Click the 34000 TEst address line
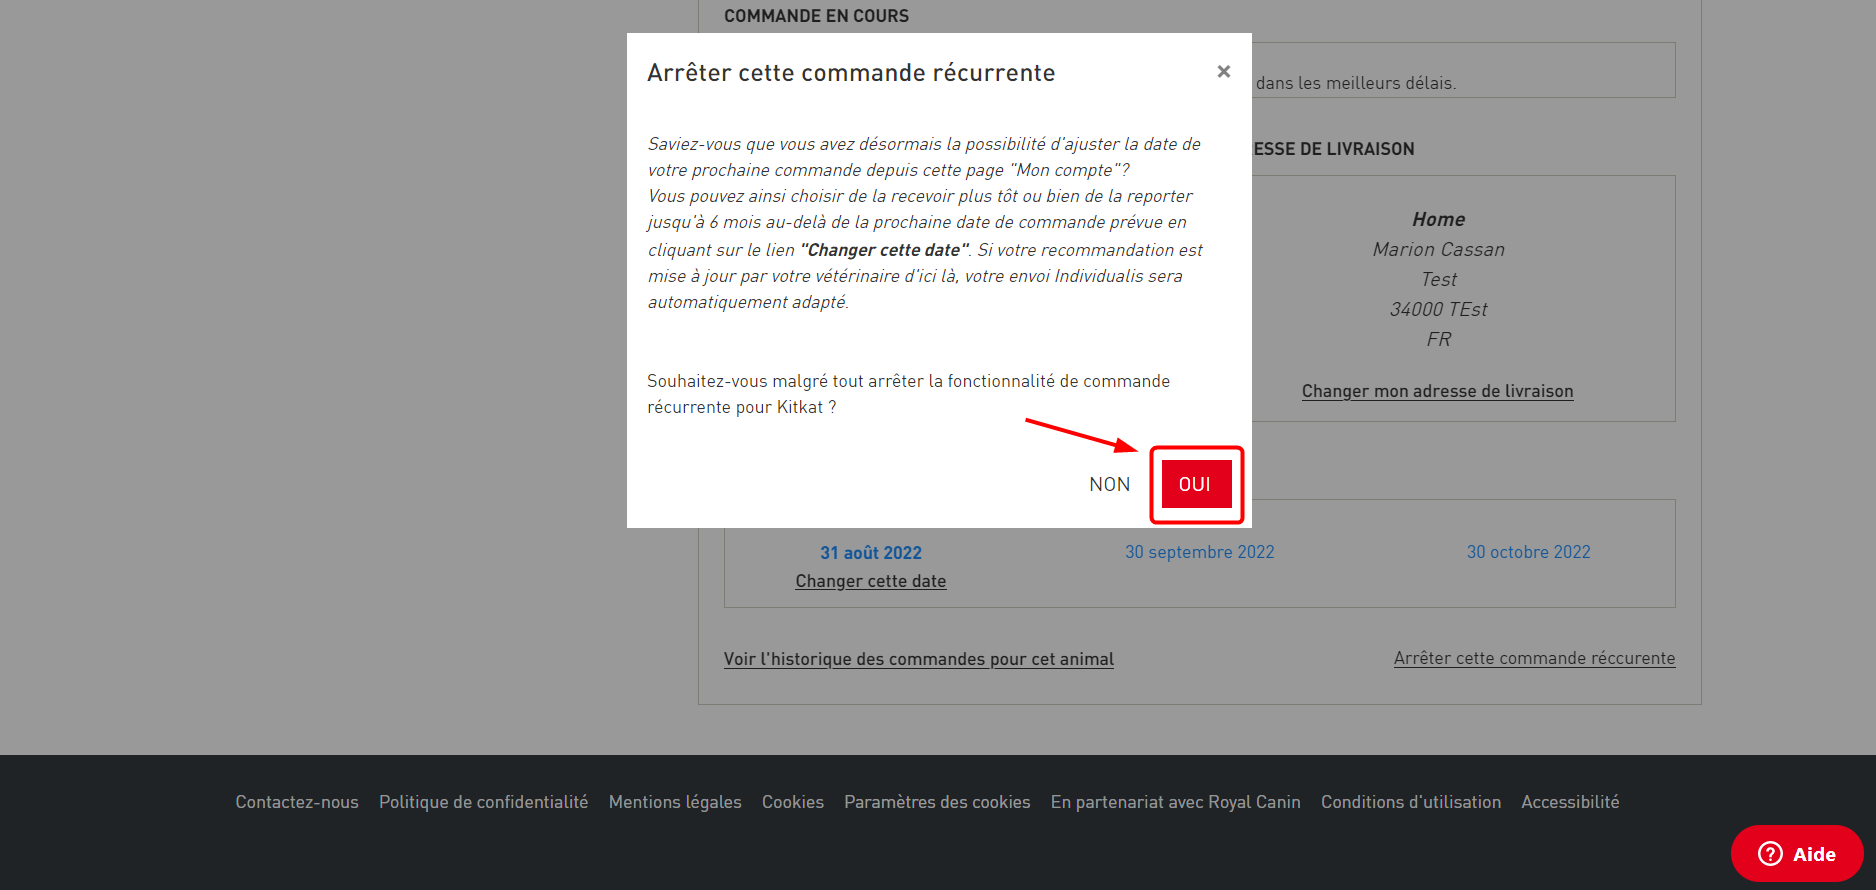The image size is (1876, 890). (x=1438, y=309)
